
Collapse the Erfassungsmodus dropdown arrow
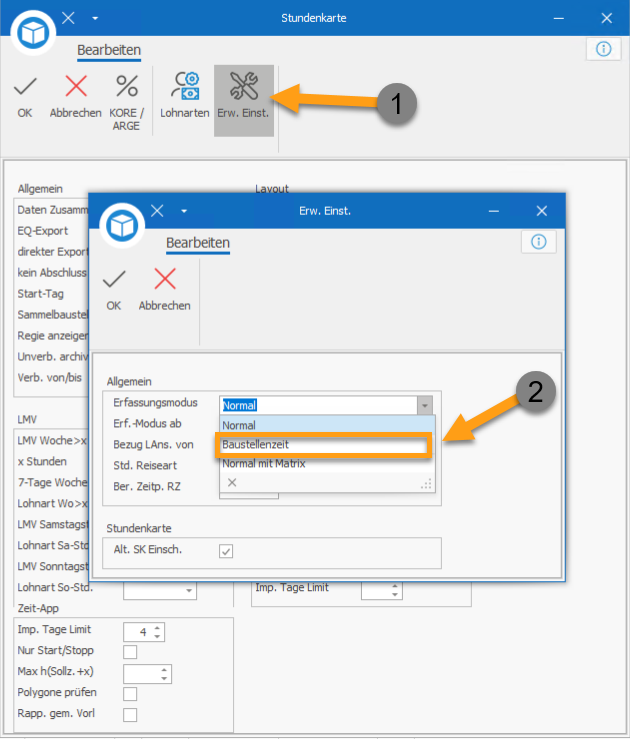point(425,405)
